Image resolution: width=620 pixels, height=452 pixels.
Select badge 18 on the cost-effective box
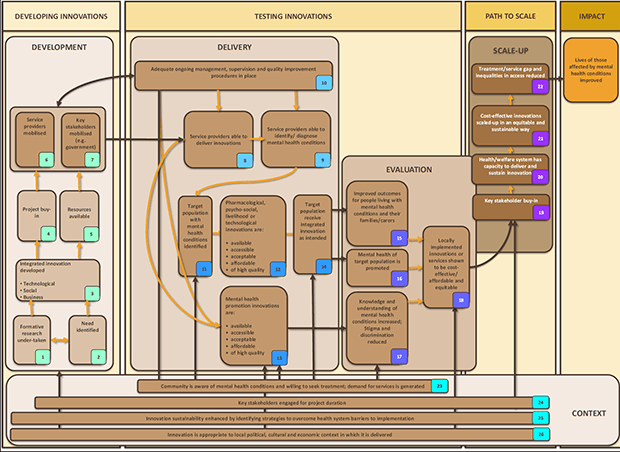point(461,298)
